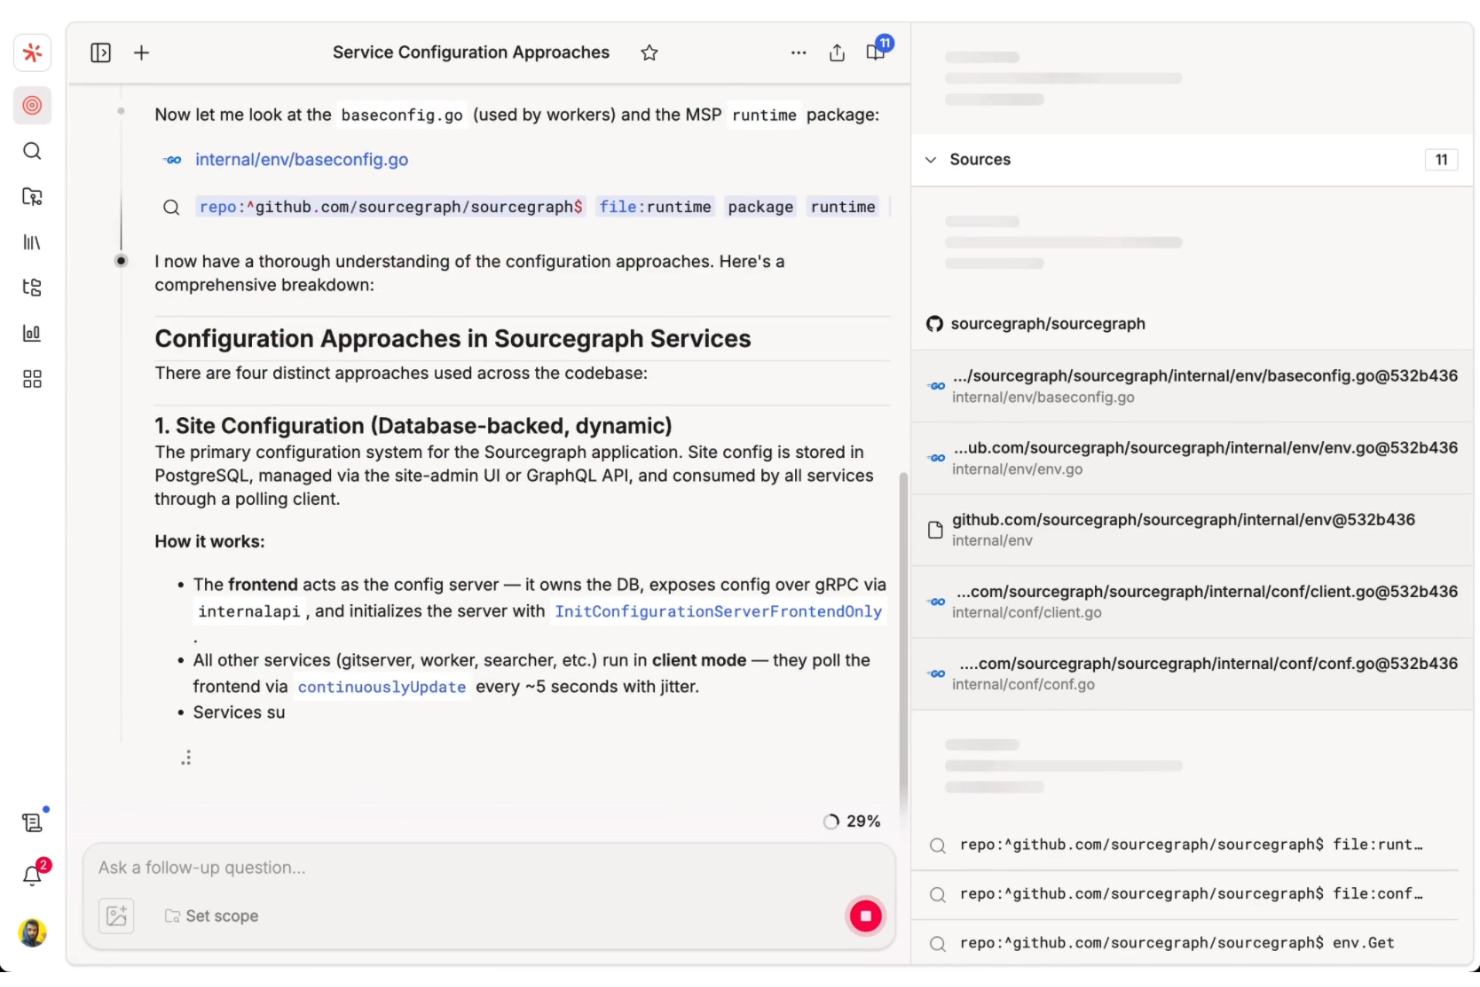Click the Configuration Approaches in Sourcegraph Services heading
Screen dimensions: 1480x987
[x=452, y=339]
